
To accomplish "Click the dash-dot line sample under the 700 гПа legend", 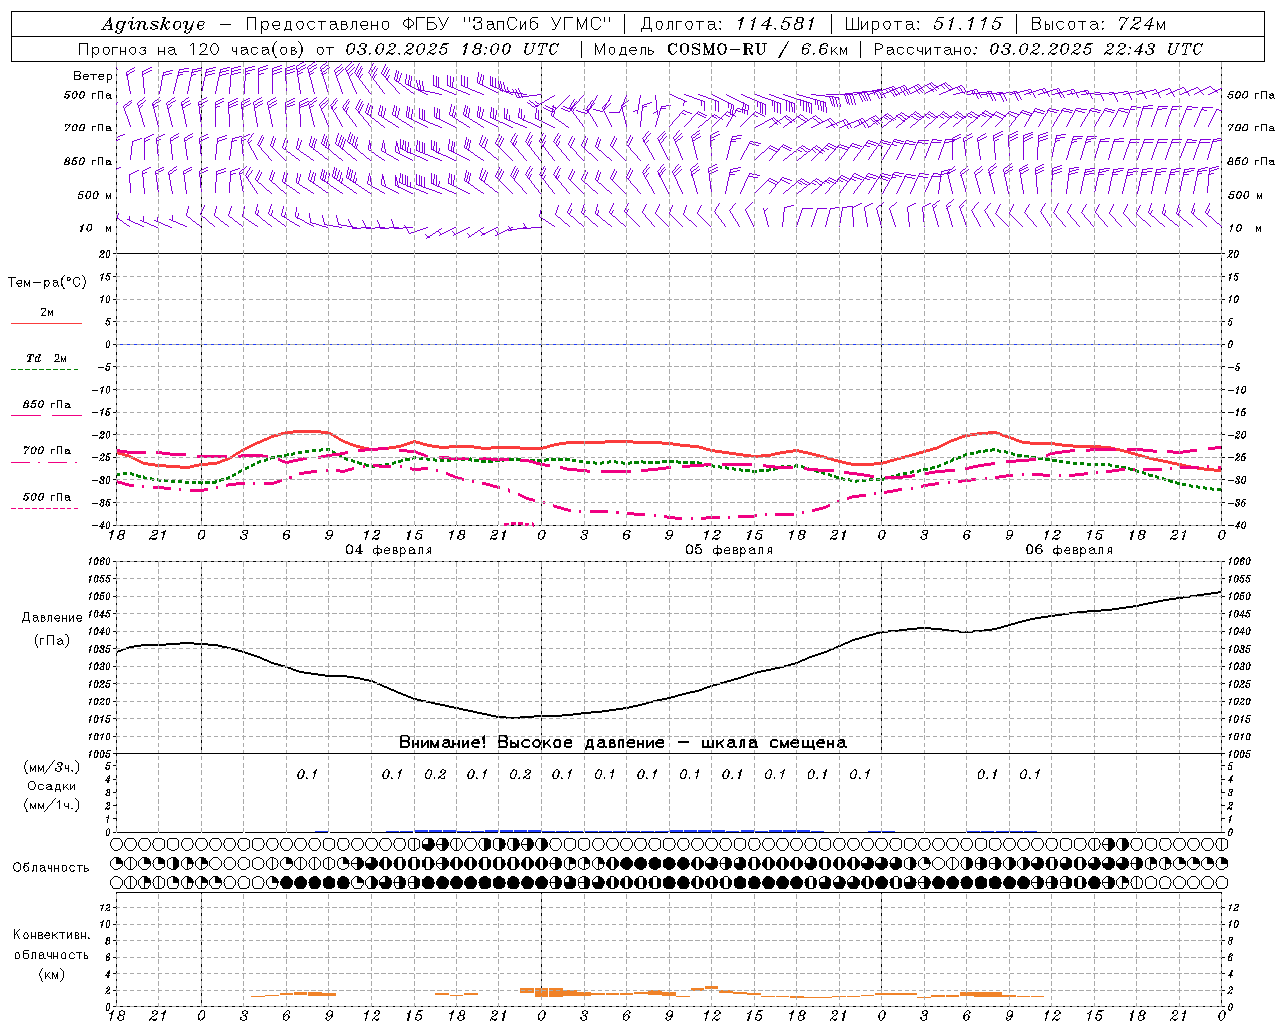I will (45, 462).
